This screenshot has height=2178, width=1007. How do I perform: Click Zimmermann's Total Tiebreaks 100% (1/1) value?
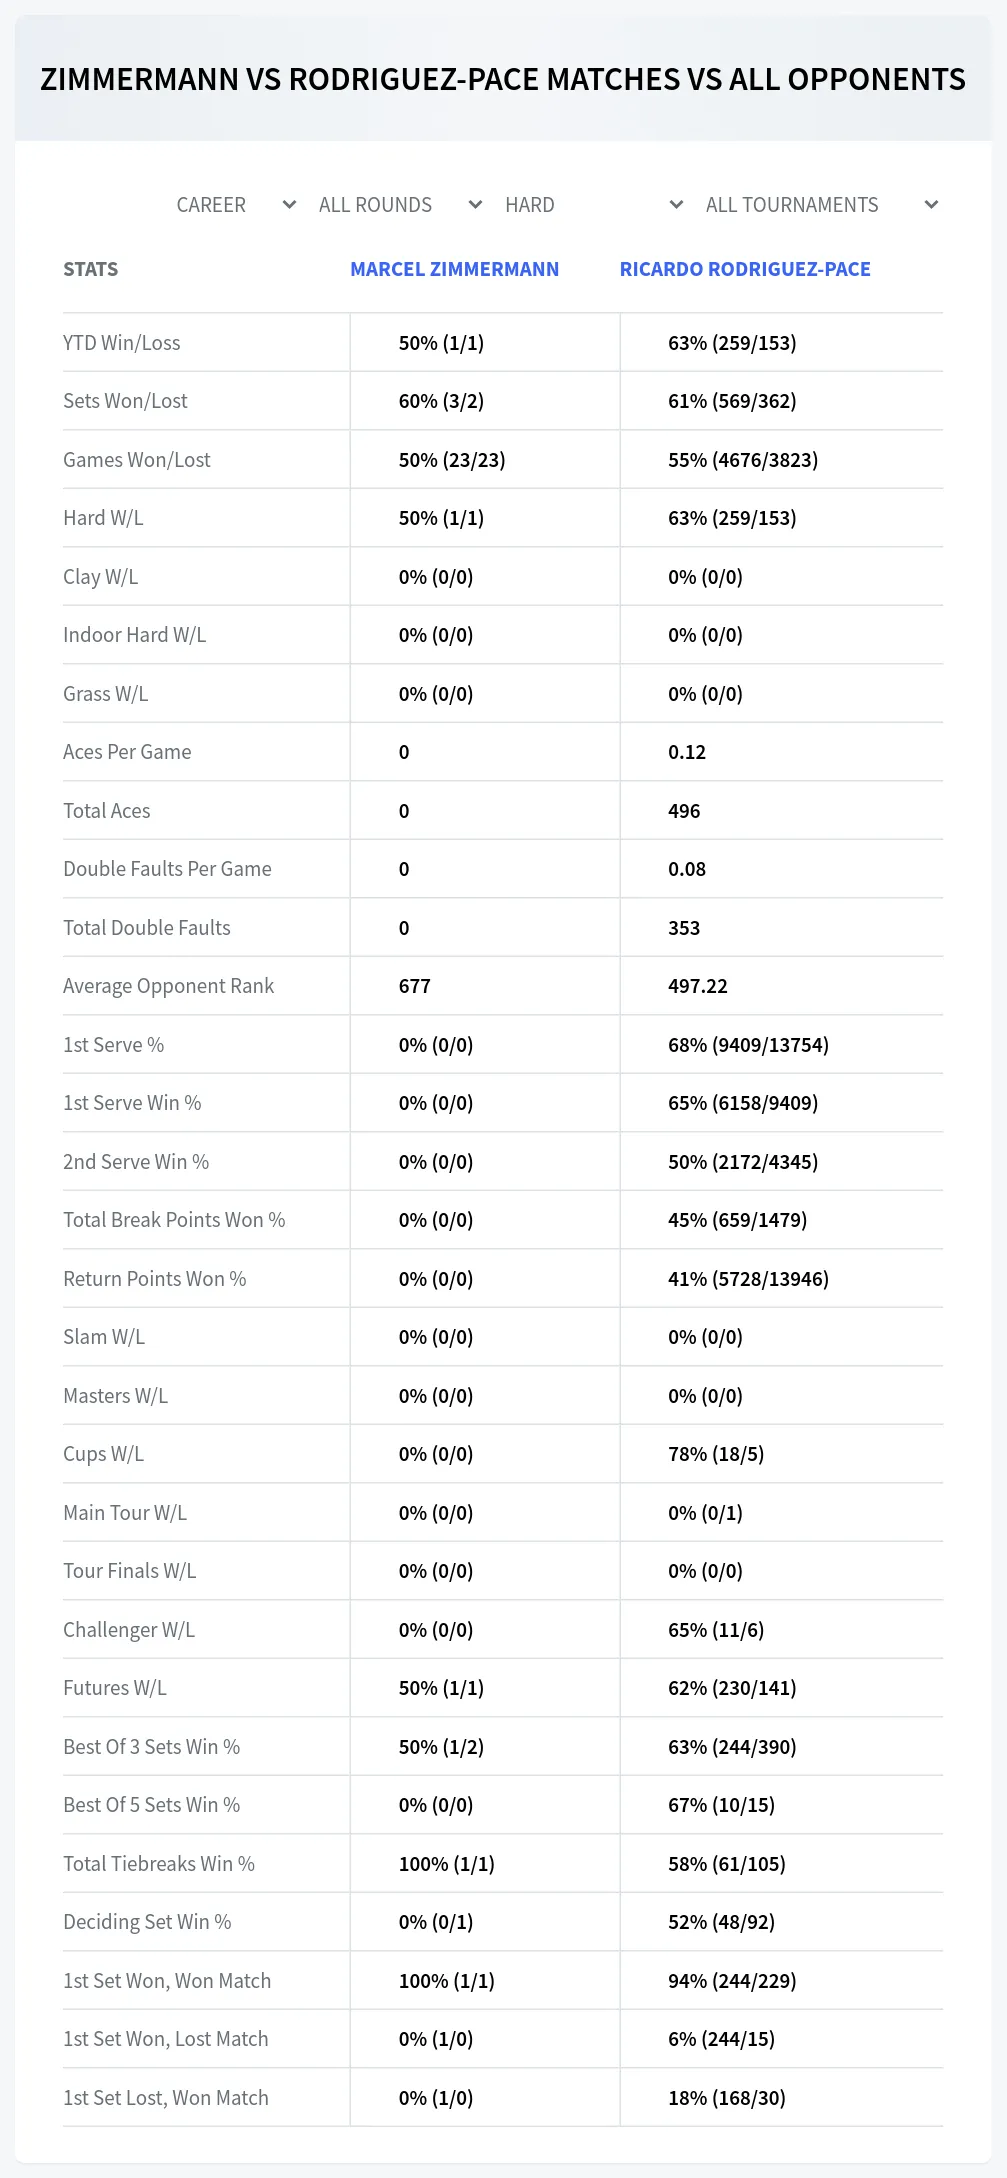(447, 1864)
